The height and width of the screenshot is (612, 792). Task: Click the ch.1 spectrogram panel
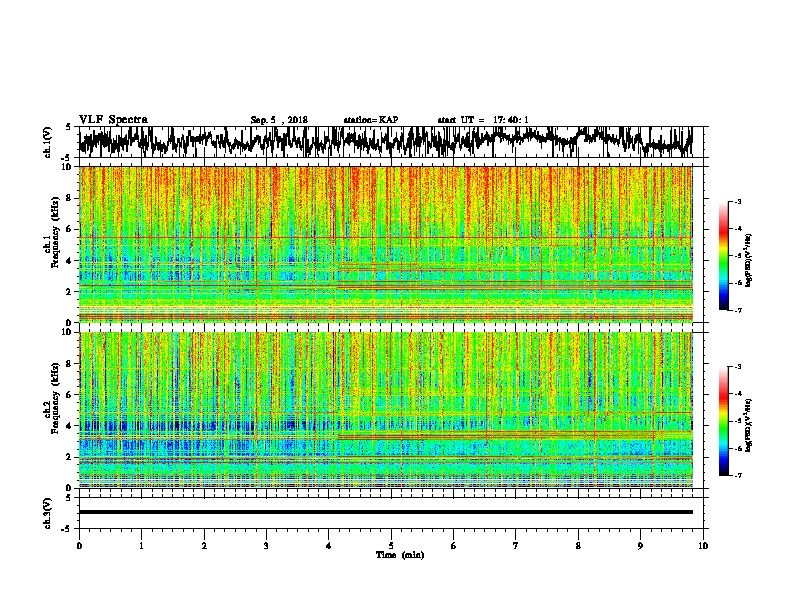click(x=385, y=244)
